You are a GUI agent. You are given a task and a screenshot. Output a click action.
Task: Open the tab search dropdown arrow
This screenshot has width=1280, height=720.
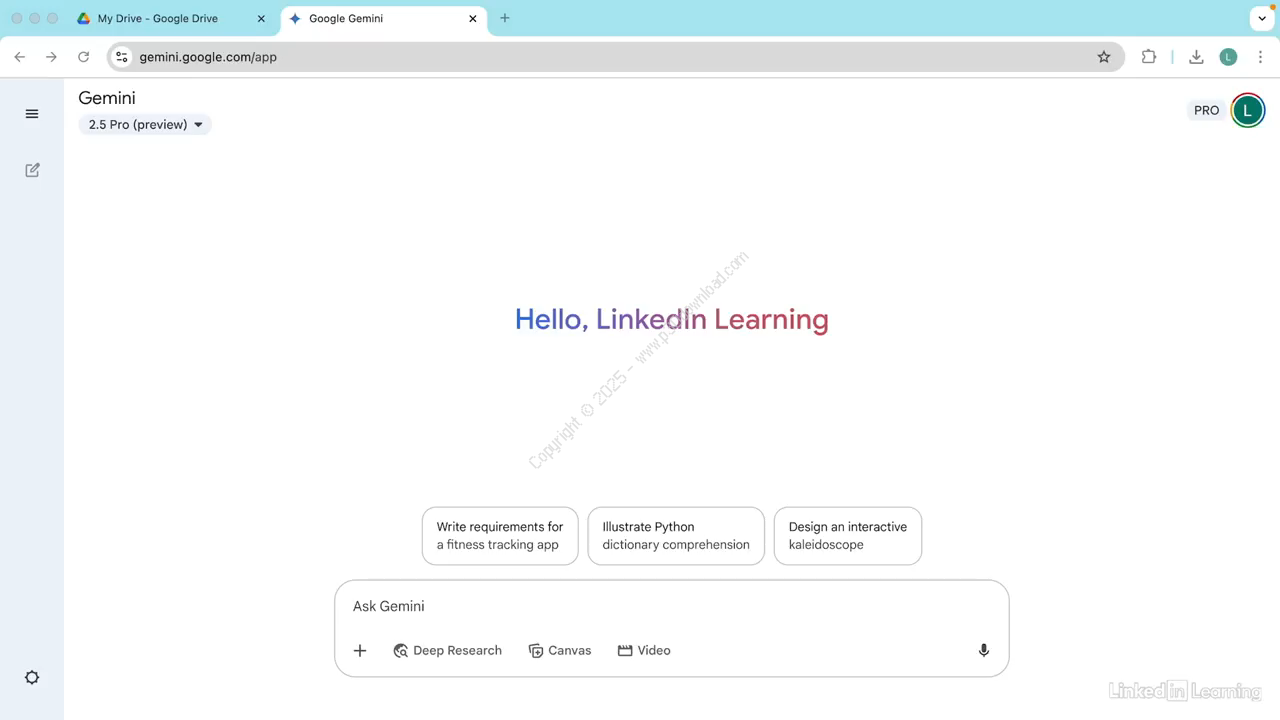point(1262,18)
